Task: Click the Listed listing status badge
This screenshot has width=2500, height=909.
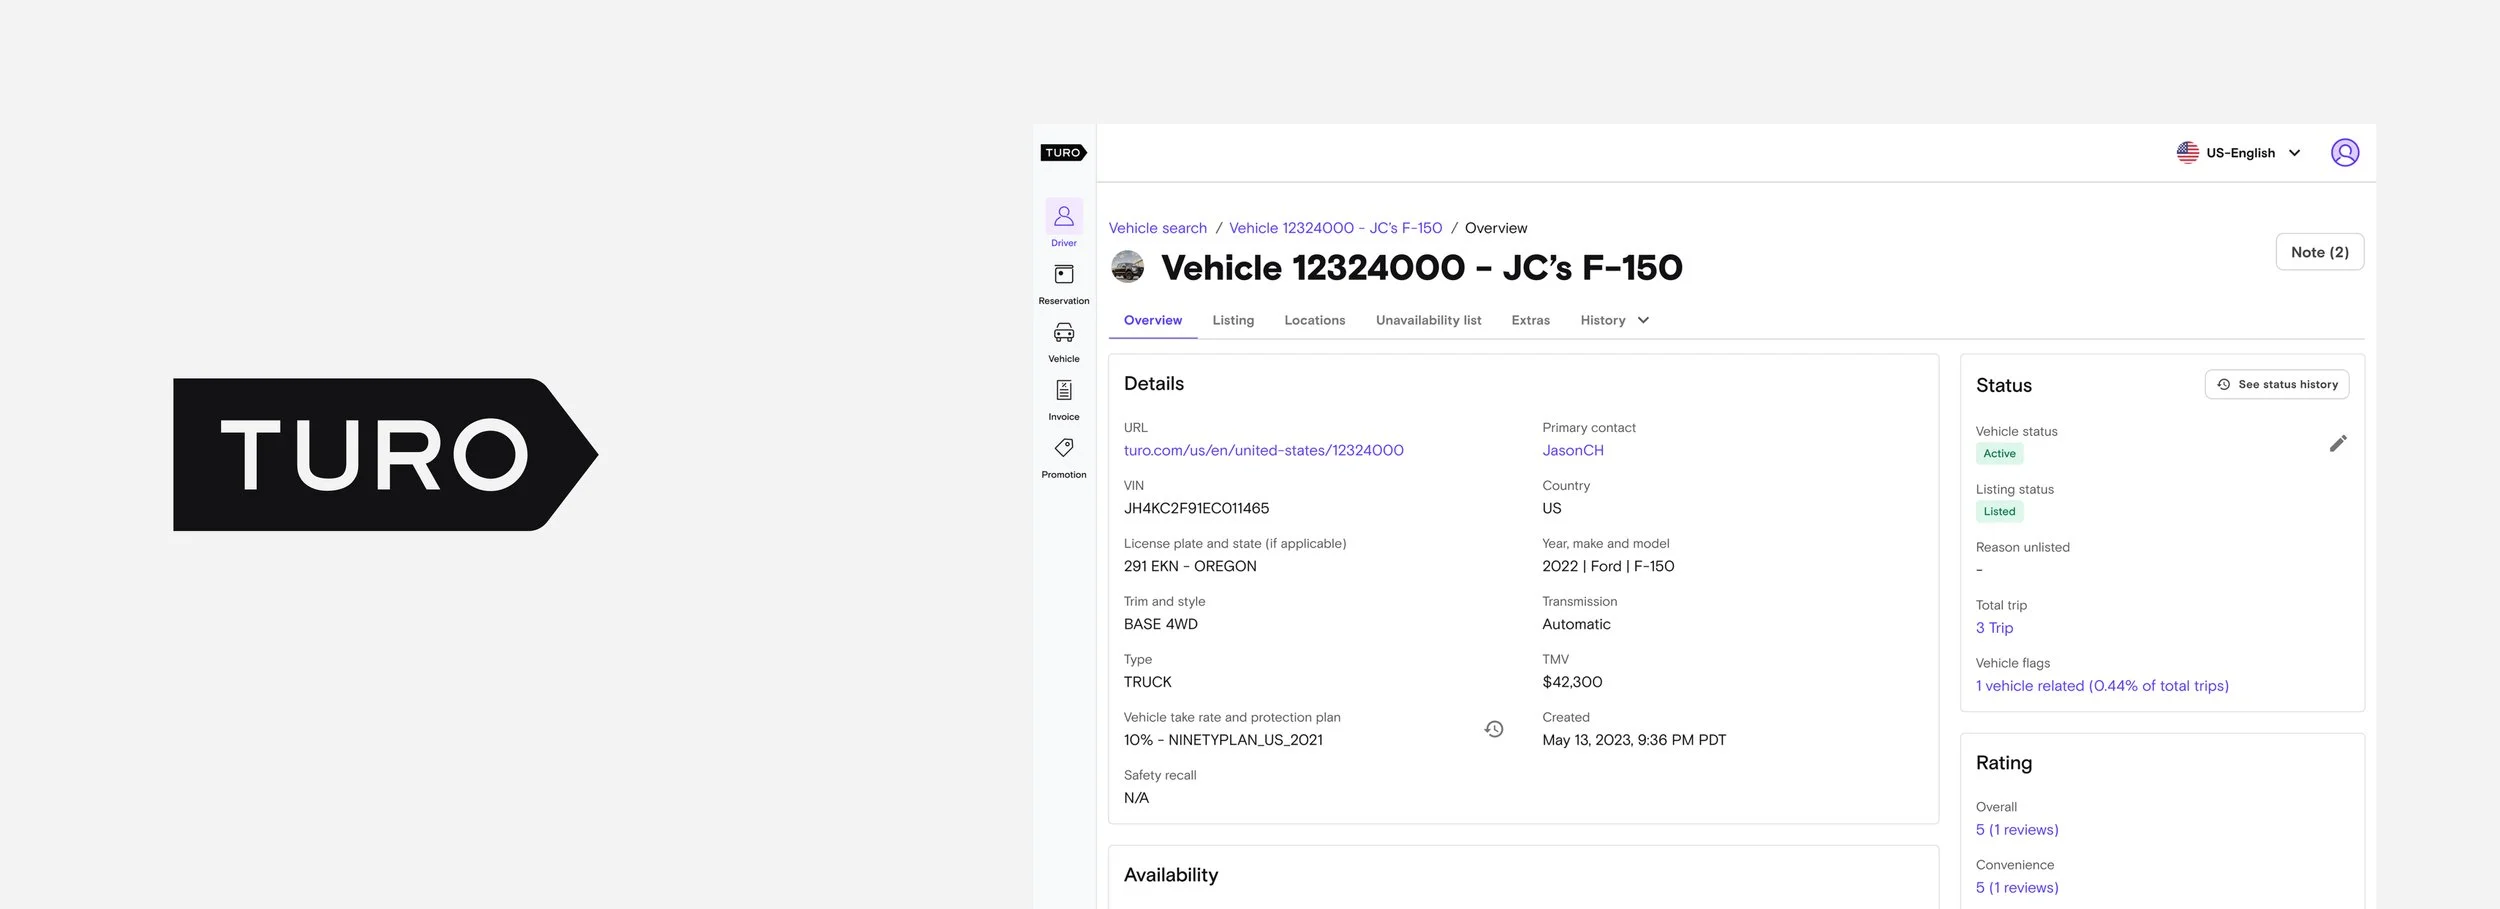Action: (1999, 512)
